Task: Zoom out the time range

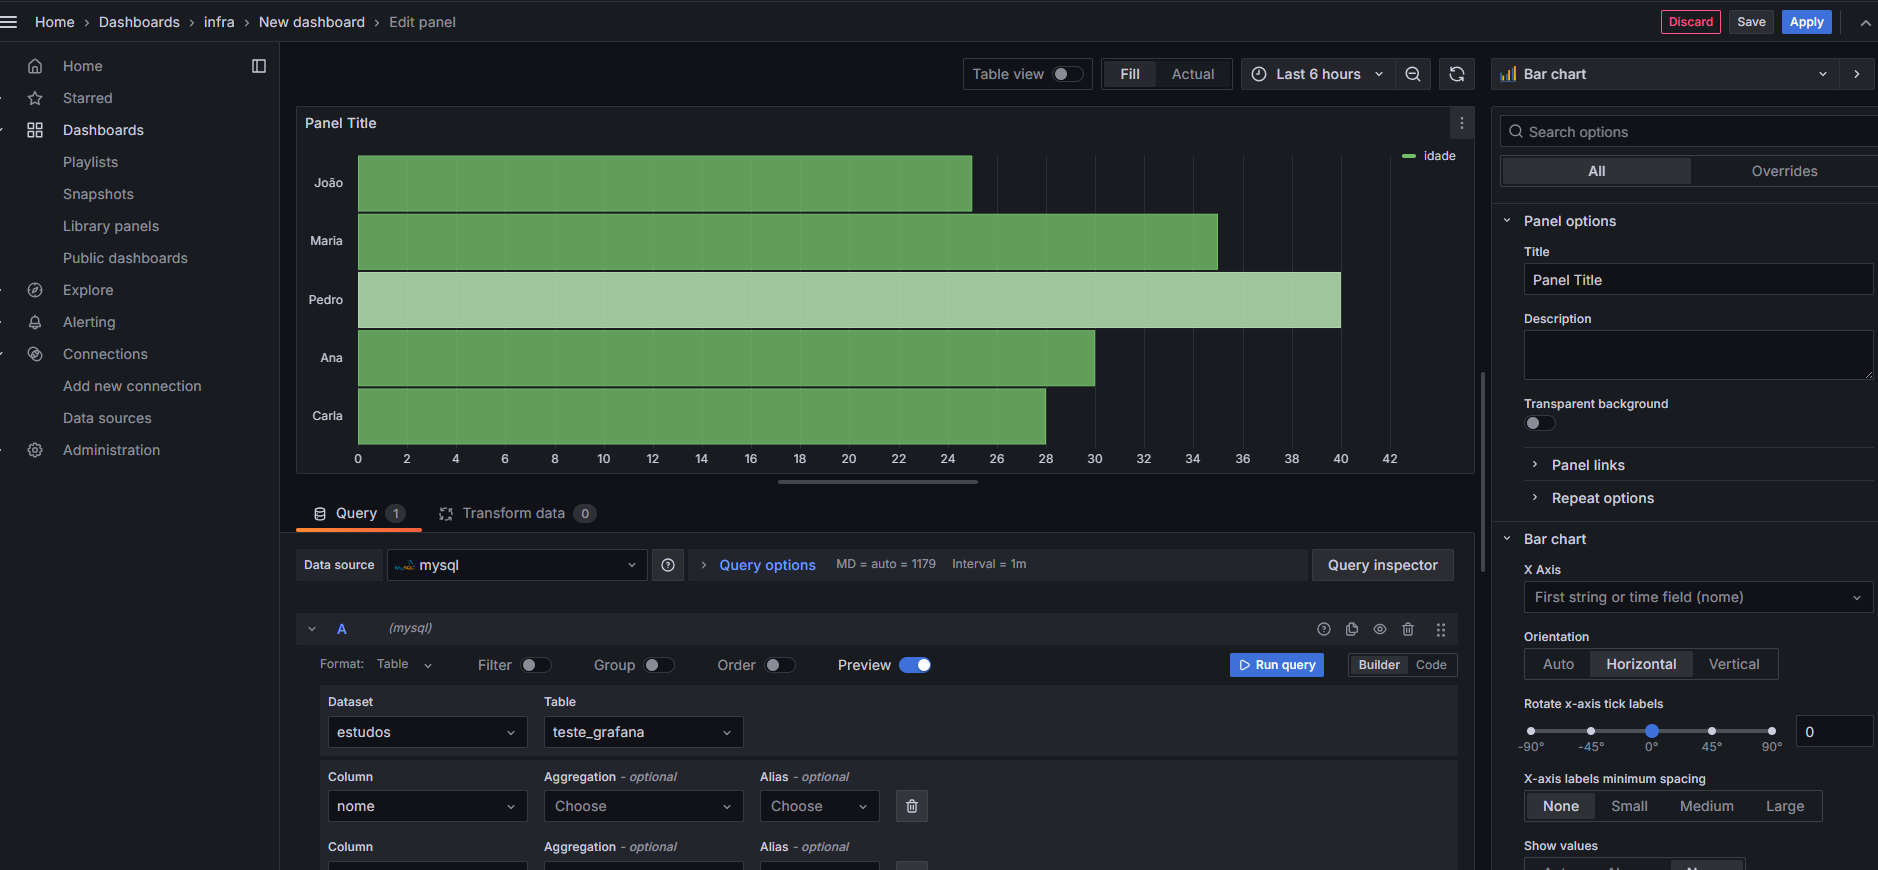Action: [1413, 74]
